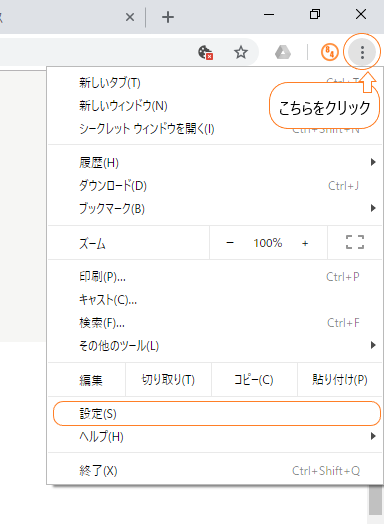Expand the 履歴(H) history submenu
This screenshot has height=524, width=384.
(x=215, y=163)
